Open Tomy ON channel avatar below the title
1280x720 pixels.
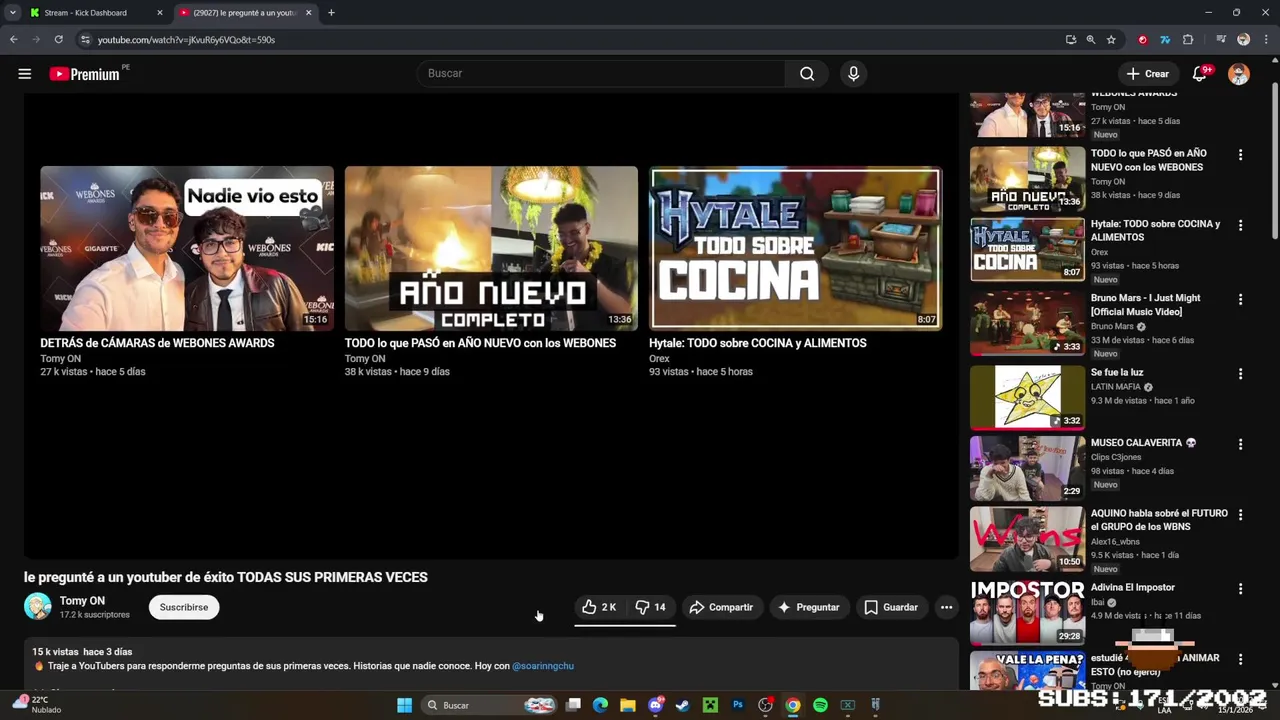click(x=38, y=607)
